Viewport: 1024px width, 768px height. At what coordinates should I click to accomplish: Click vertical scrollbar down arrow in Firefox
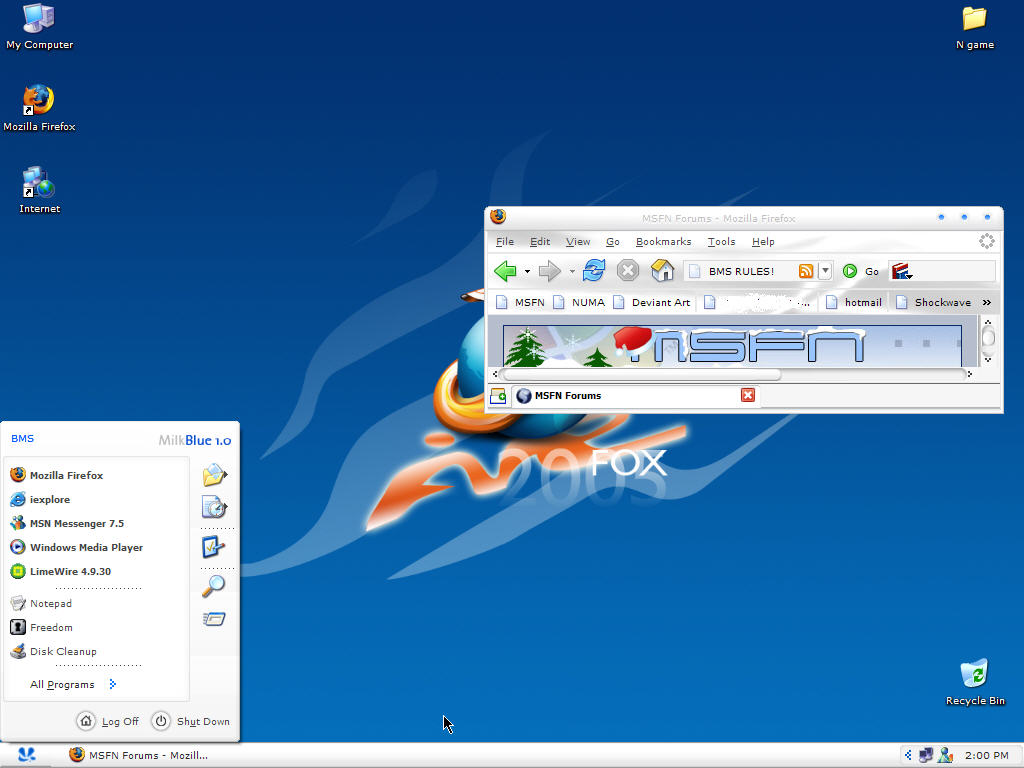point(988,360)
